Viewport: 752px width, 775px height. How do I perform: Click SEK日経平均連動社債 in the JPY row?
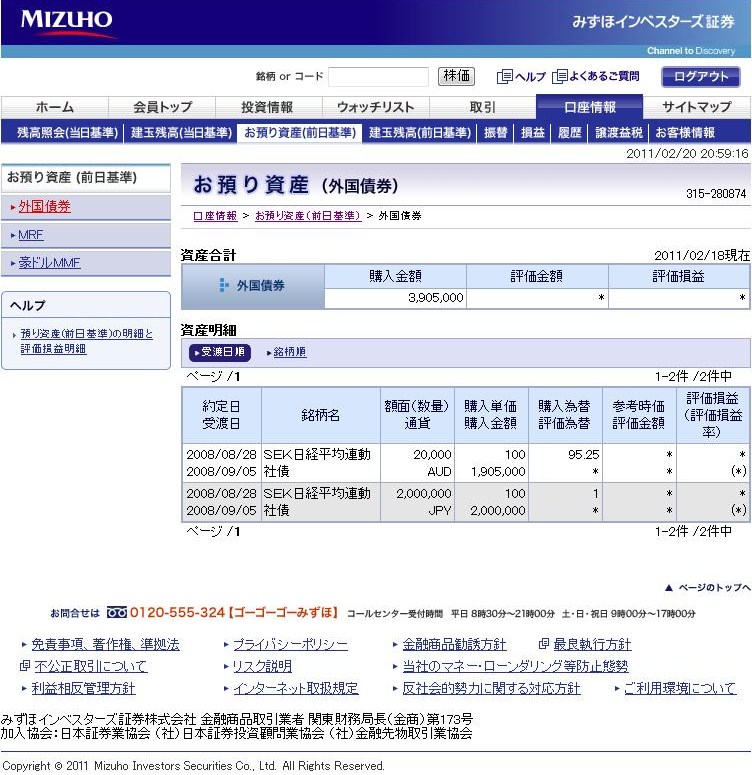[x=317, y=502]
